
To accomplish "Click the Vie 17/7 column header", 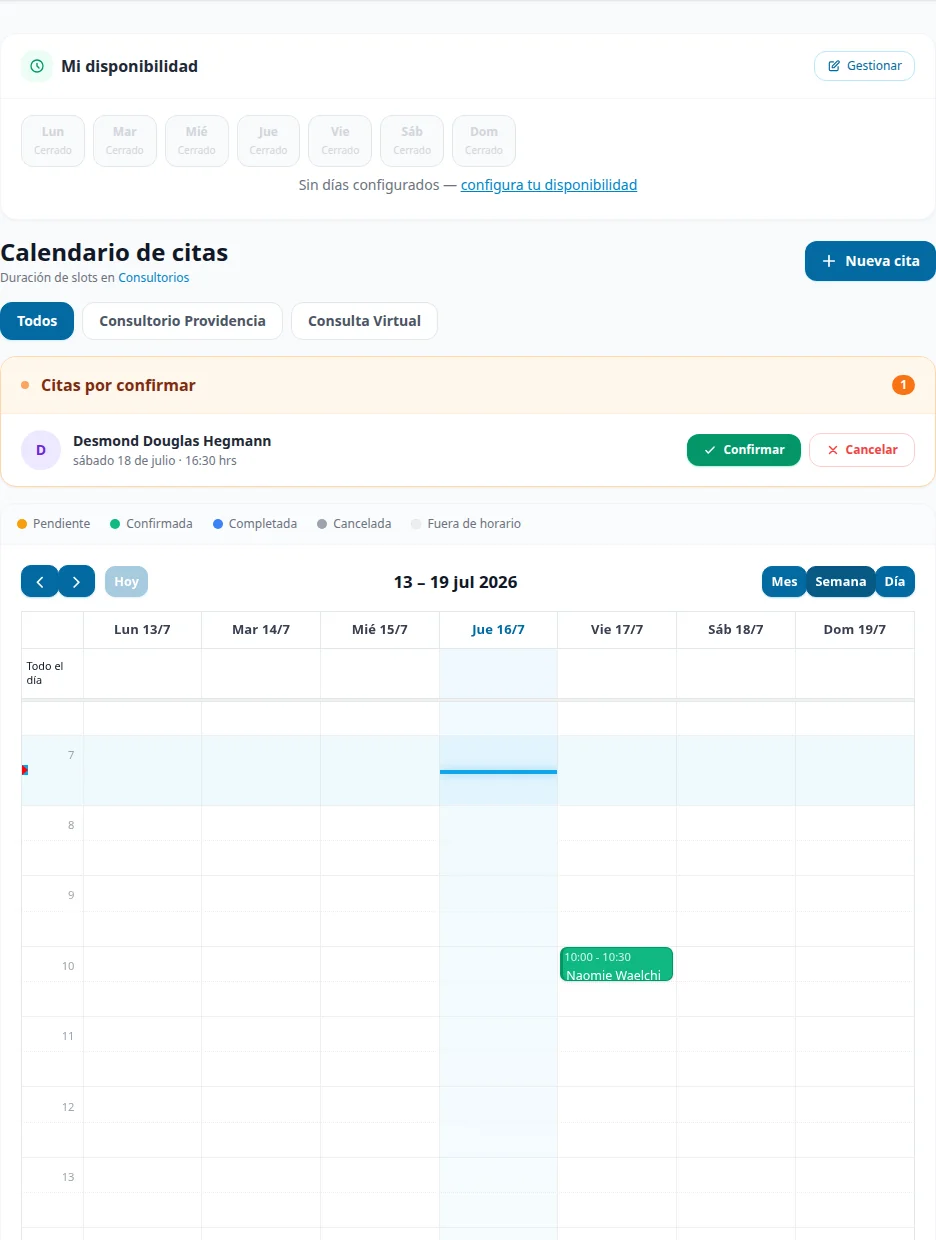I will pyautogui.click(x=617, y=630).
